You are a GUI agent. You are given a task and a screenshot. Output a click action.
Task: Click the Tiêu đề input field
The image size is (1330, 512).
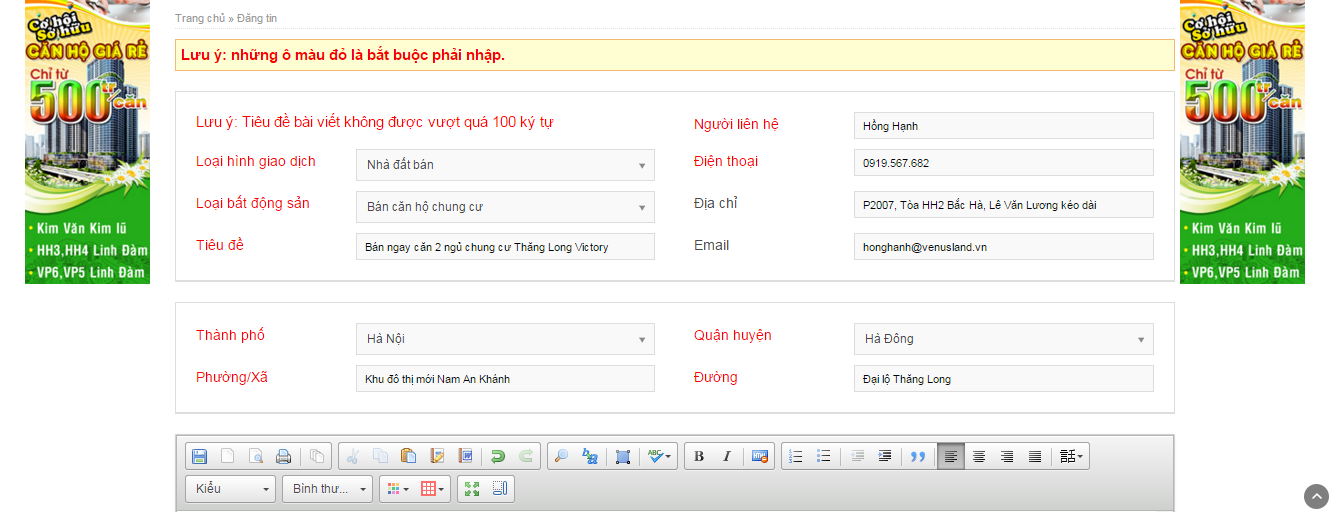pyautogui.click(x=505, y=247)
